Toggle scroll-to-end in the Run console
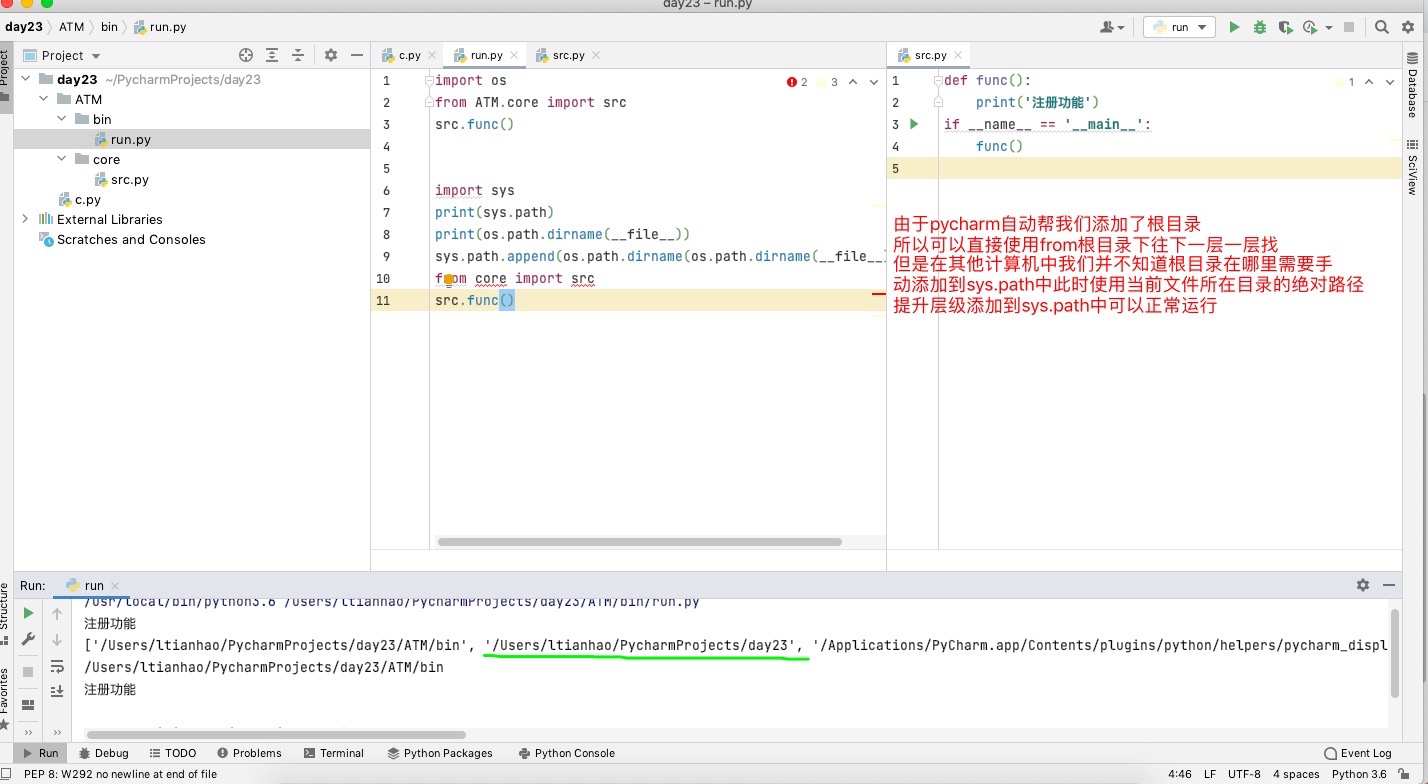Image resolution: width=1428 pixels, height=784 pixels. pos(57,691)
